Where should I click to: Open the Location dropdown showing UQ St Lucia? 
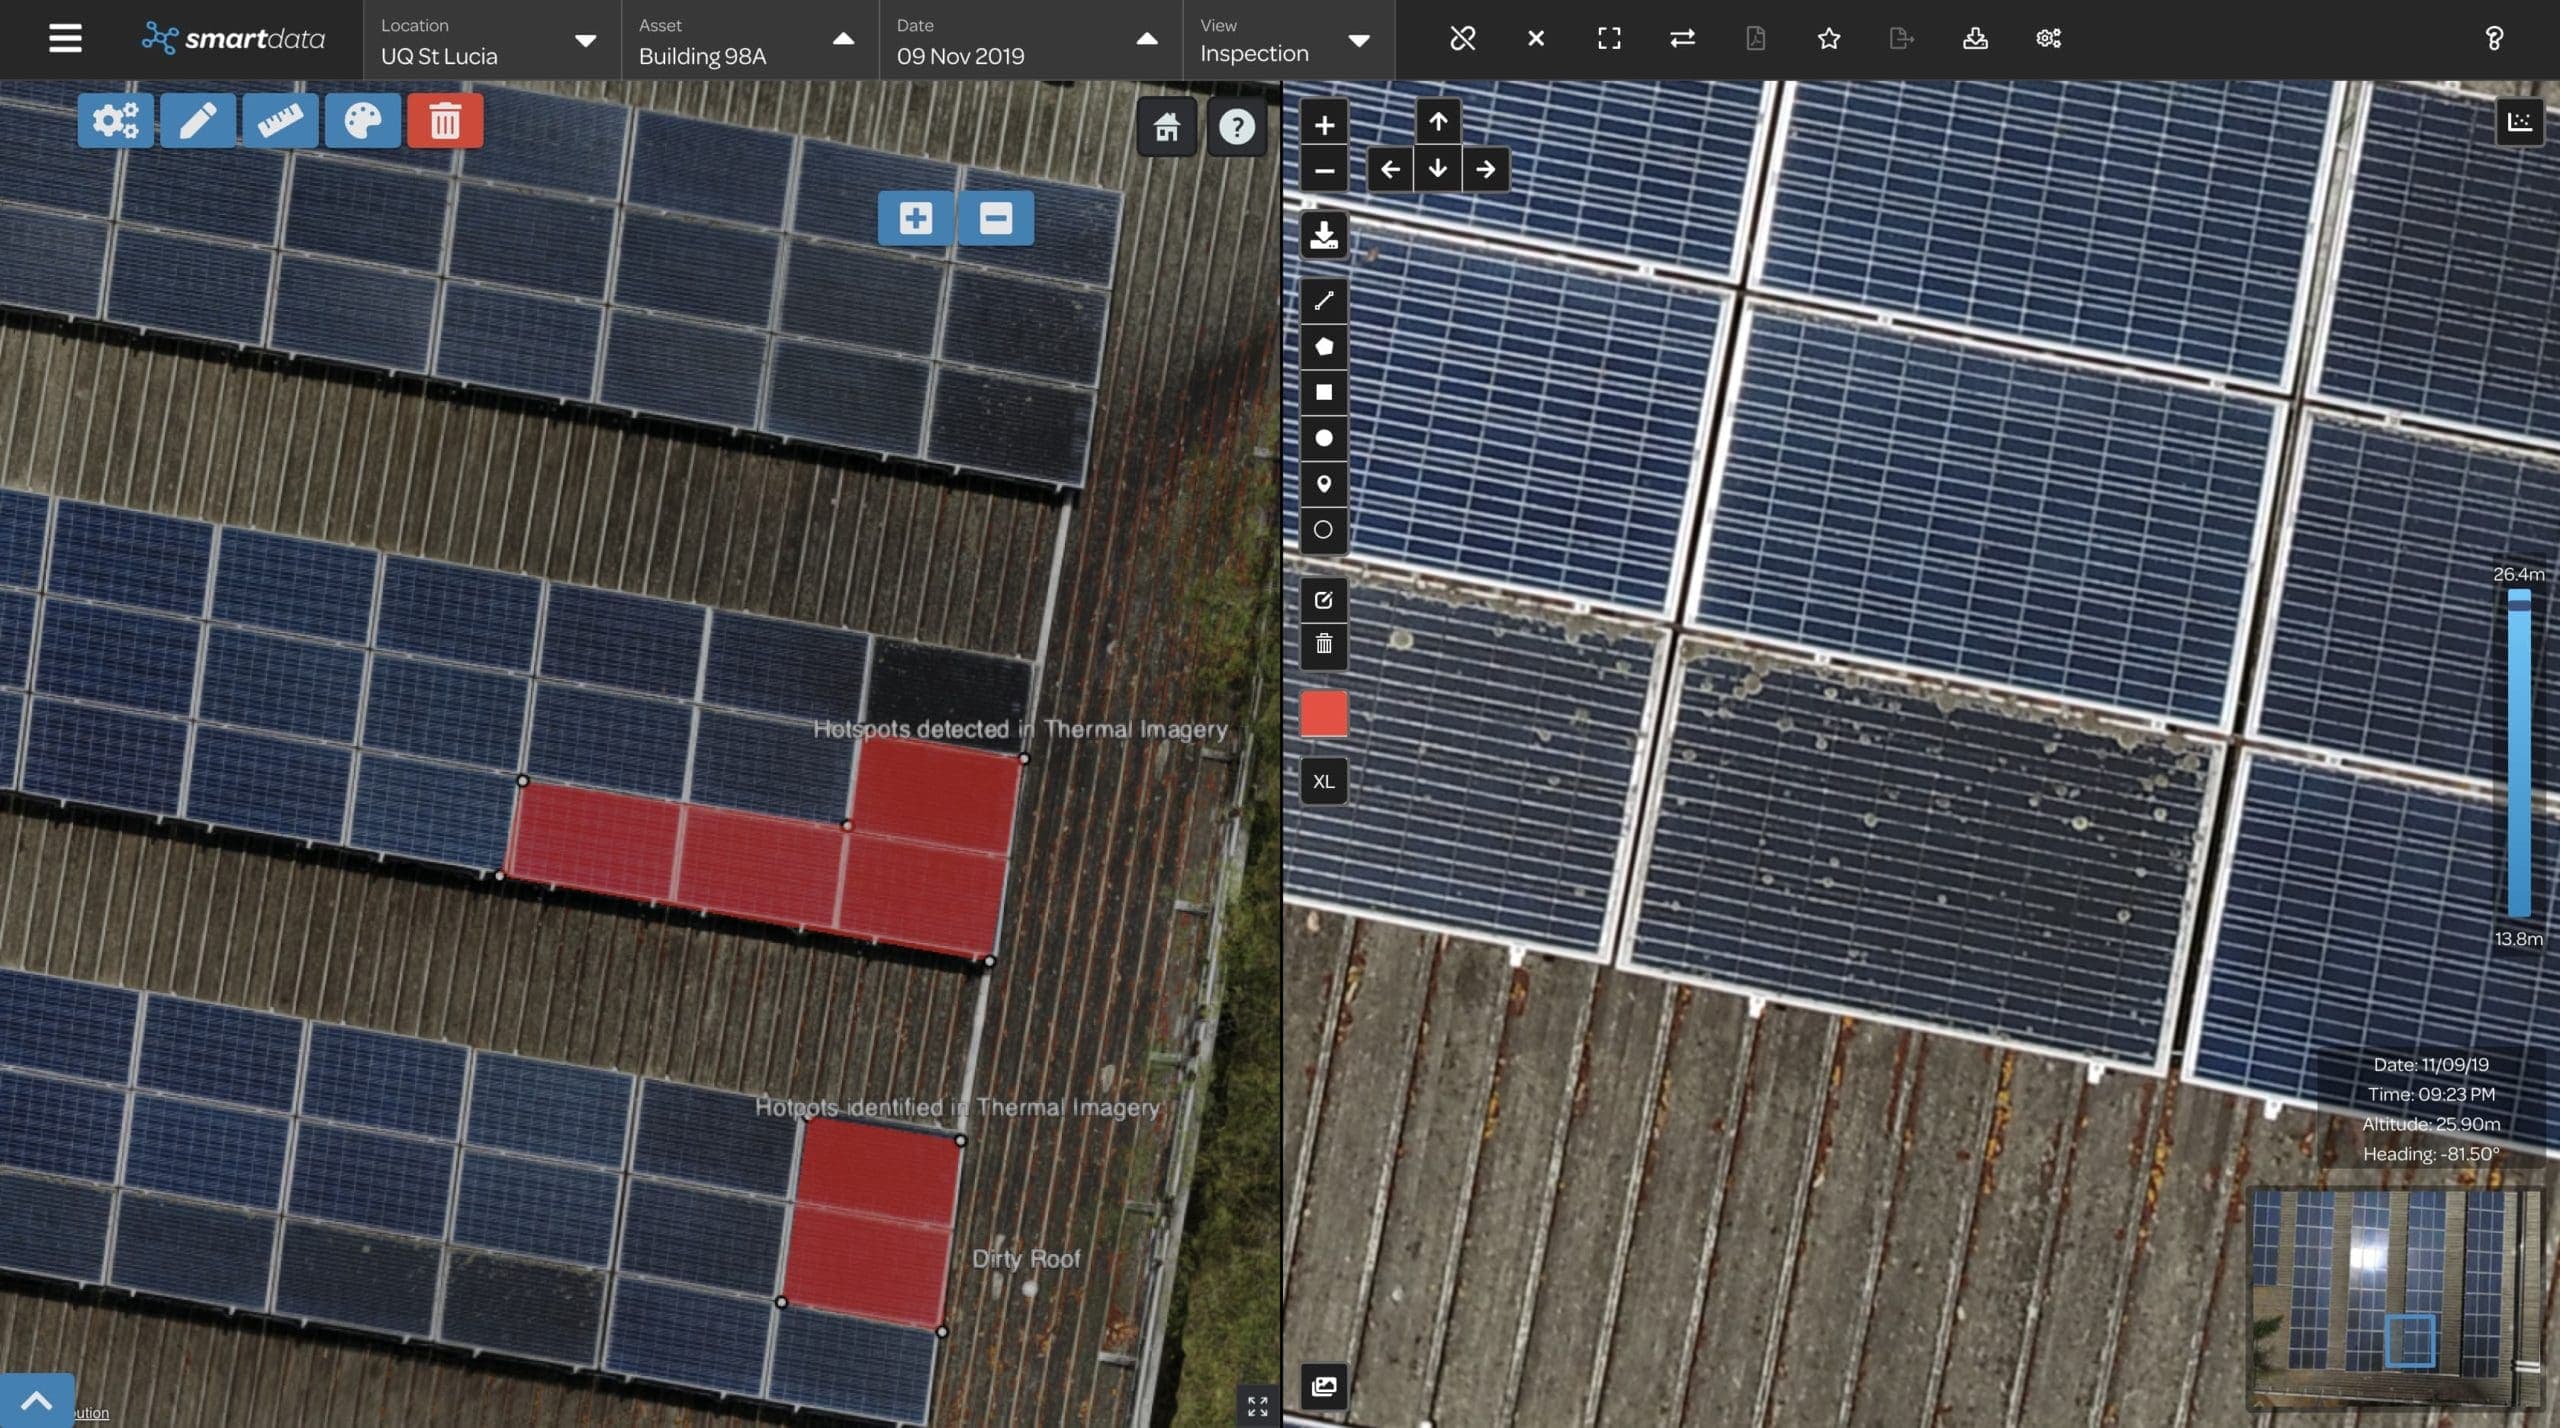click(584, 42)
